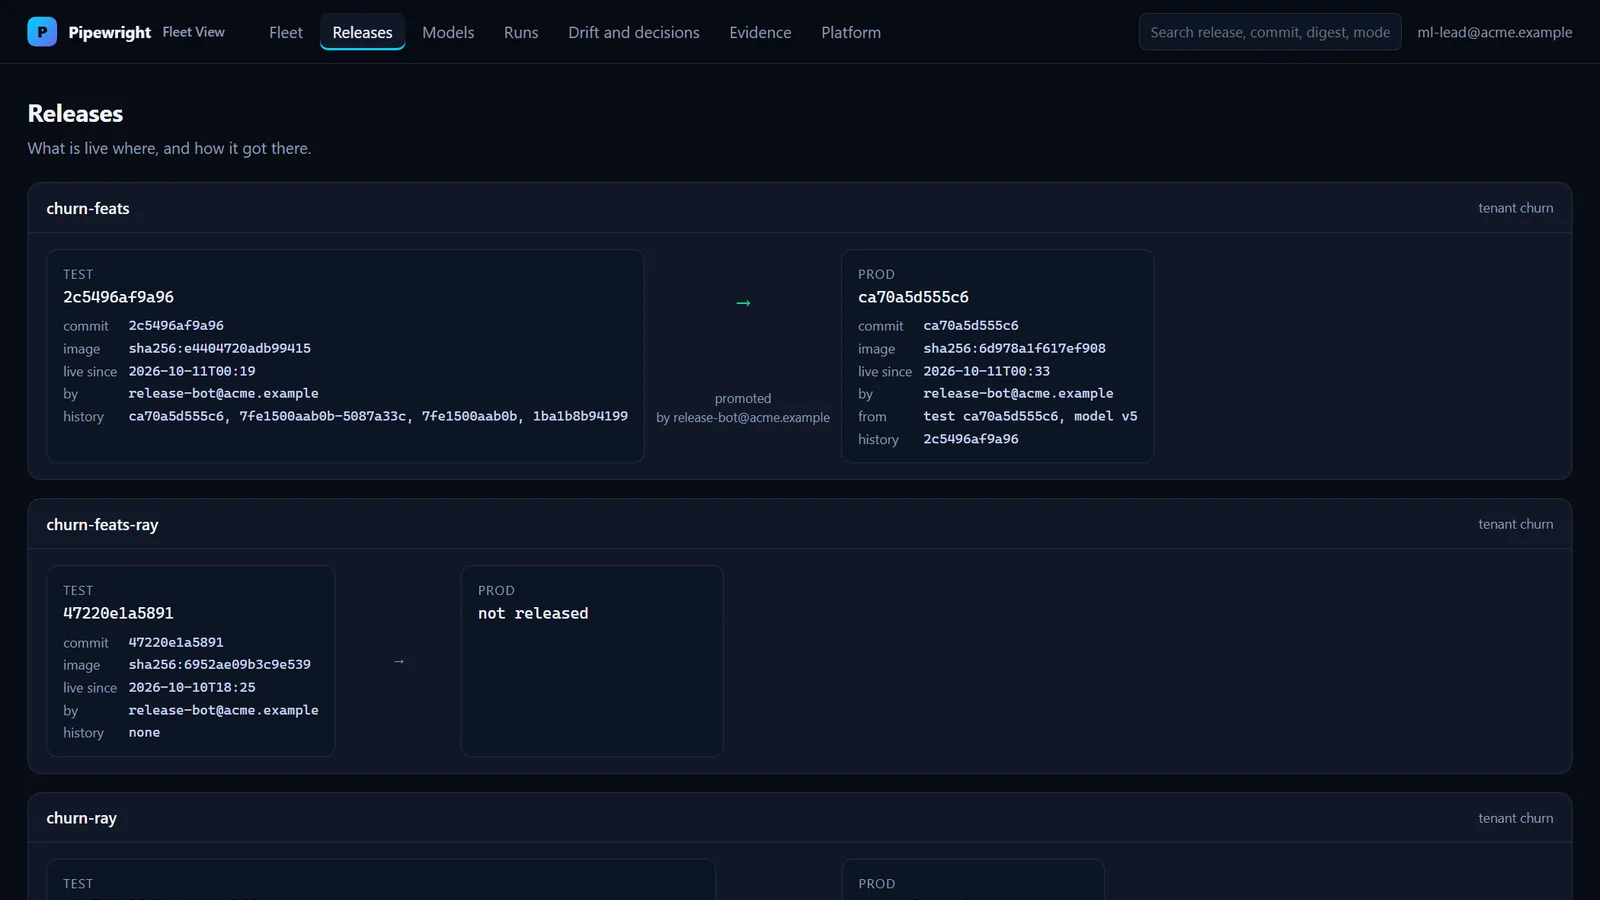Open the Evidence tab
Image resolution: width=1600 pixels, height=900 pixels.
click(x=760, y=32)
